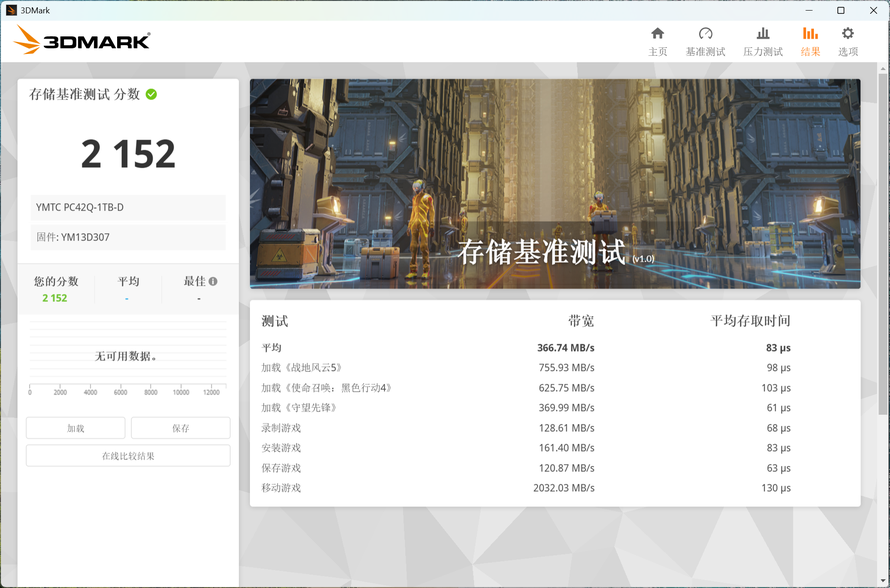
Task: Click the 平均存取时间 column header
Action: point(750,321)
